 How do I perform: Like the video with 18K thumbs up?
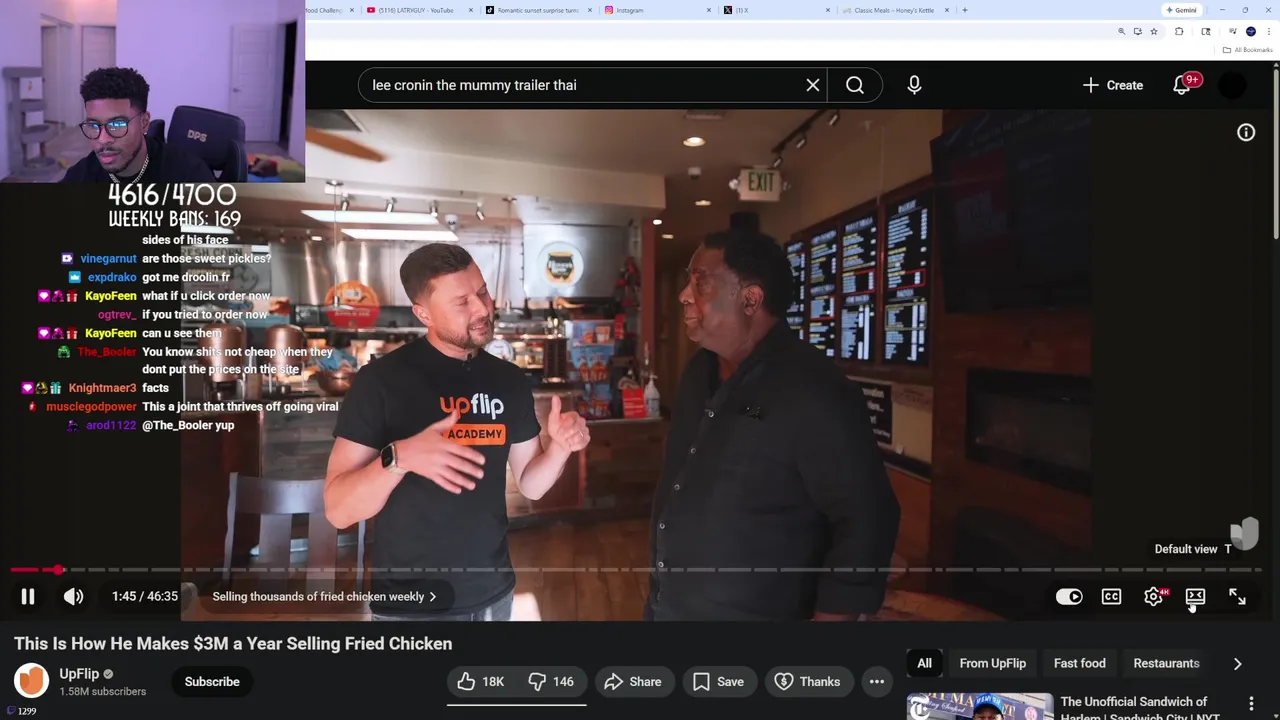pyautogui.click(x=482, y=681)
